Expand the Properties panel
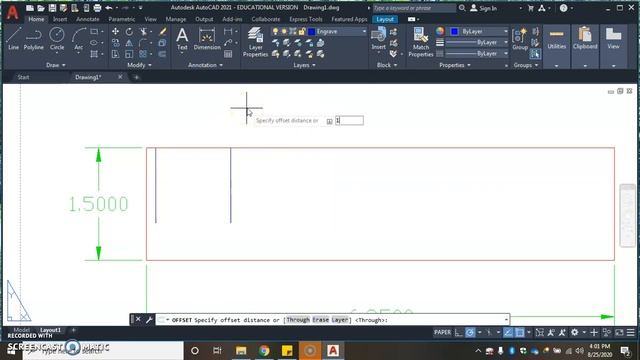Screen dimensions: 640x360 tap(455, 65)
